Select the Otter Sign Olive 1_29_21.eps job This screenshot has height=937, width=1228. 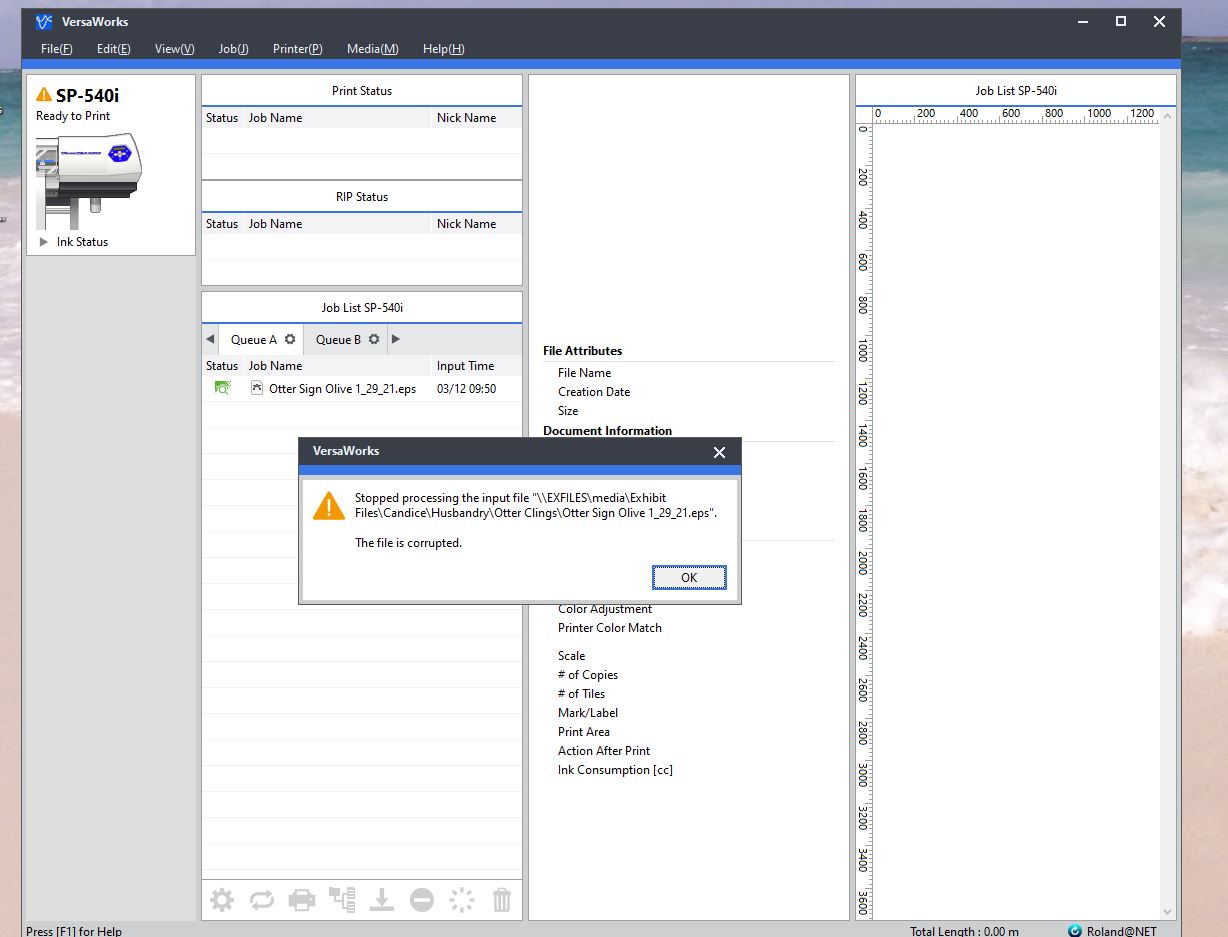point(342,389)
